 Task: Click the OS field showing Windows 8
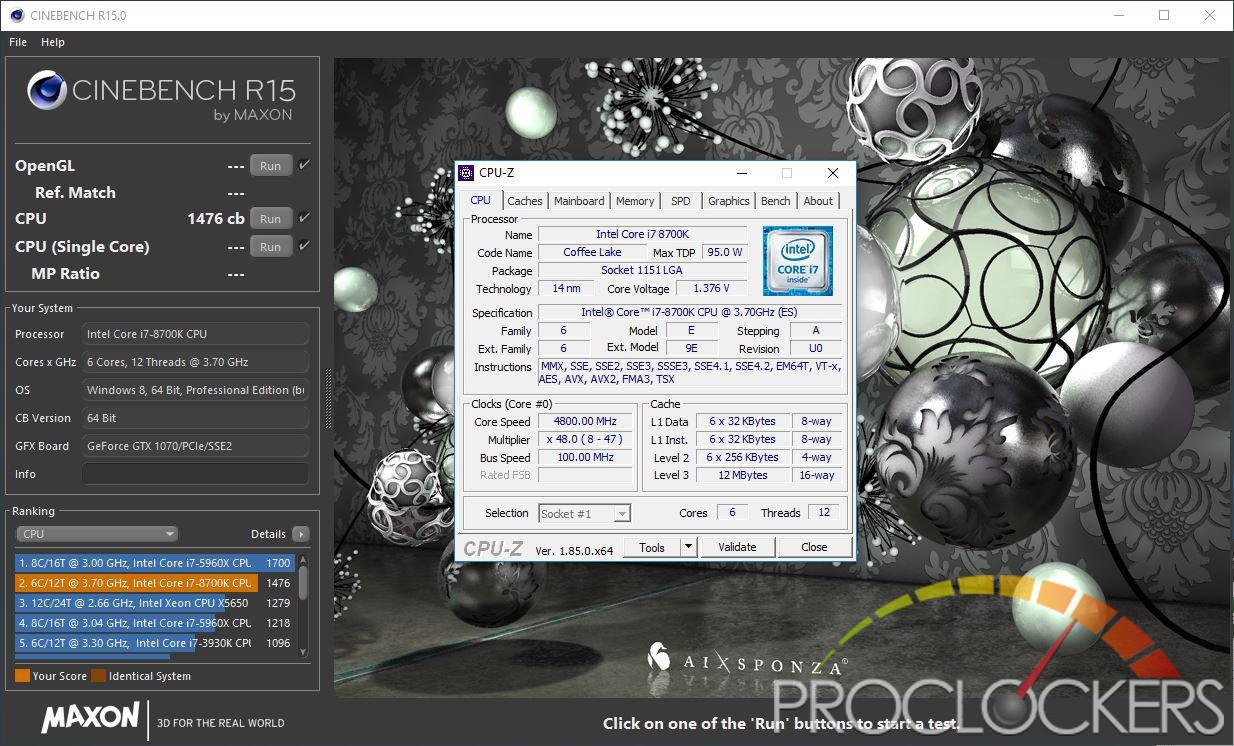(195, 390)
